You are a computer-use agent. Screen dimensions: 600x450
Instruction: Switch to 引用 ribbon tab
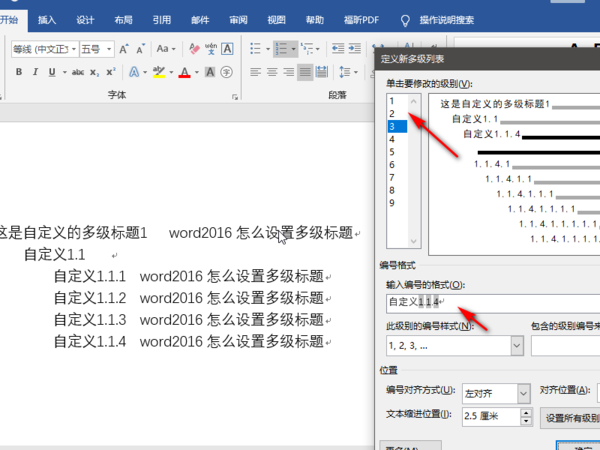(x=161, y=20)
